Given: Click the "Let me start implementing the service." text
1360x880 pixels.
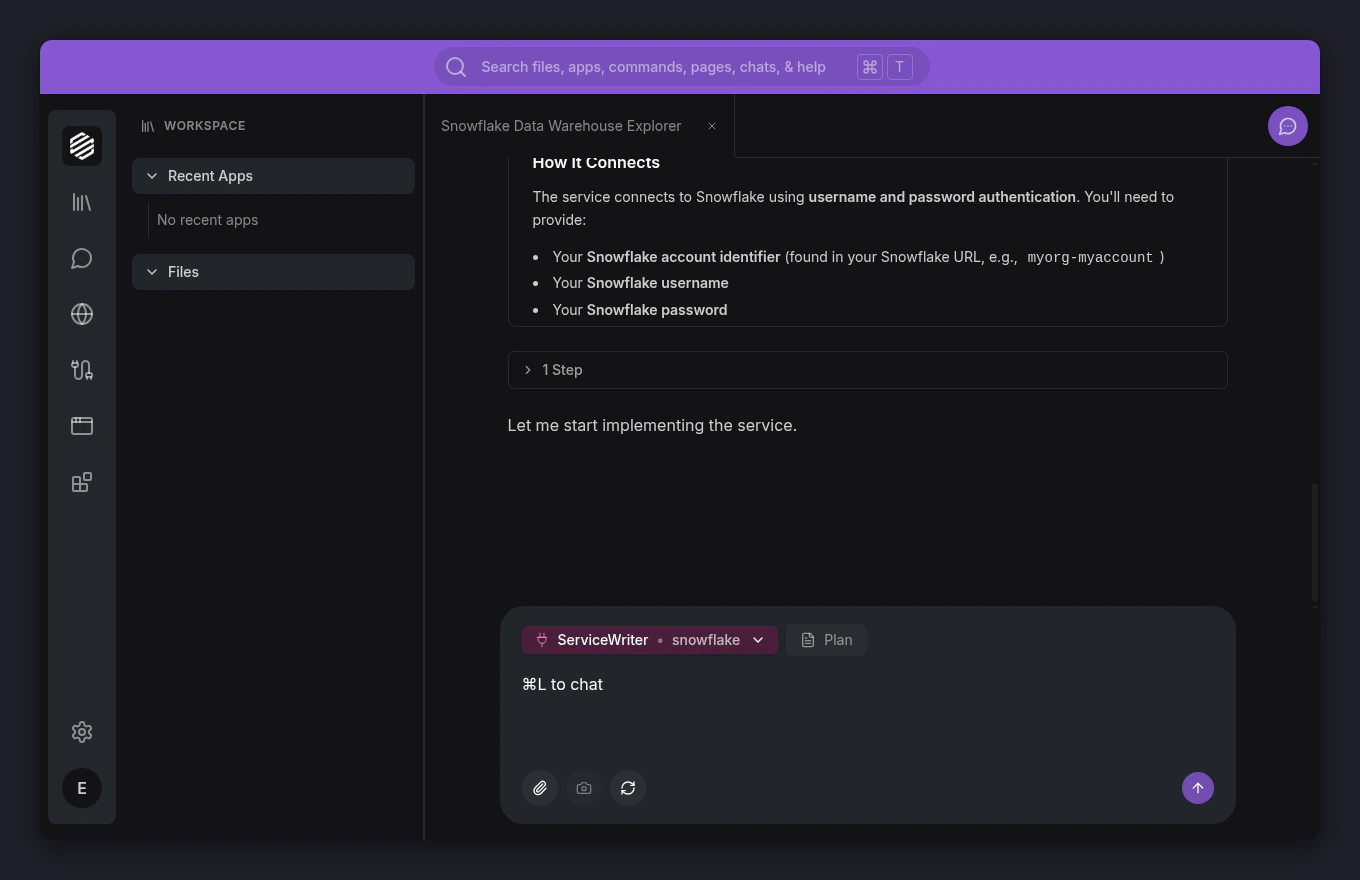Looking at the screenshot, I should [x=652, y=425].
